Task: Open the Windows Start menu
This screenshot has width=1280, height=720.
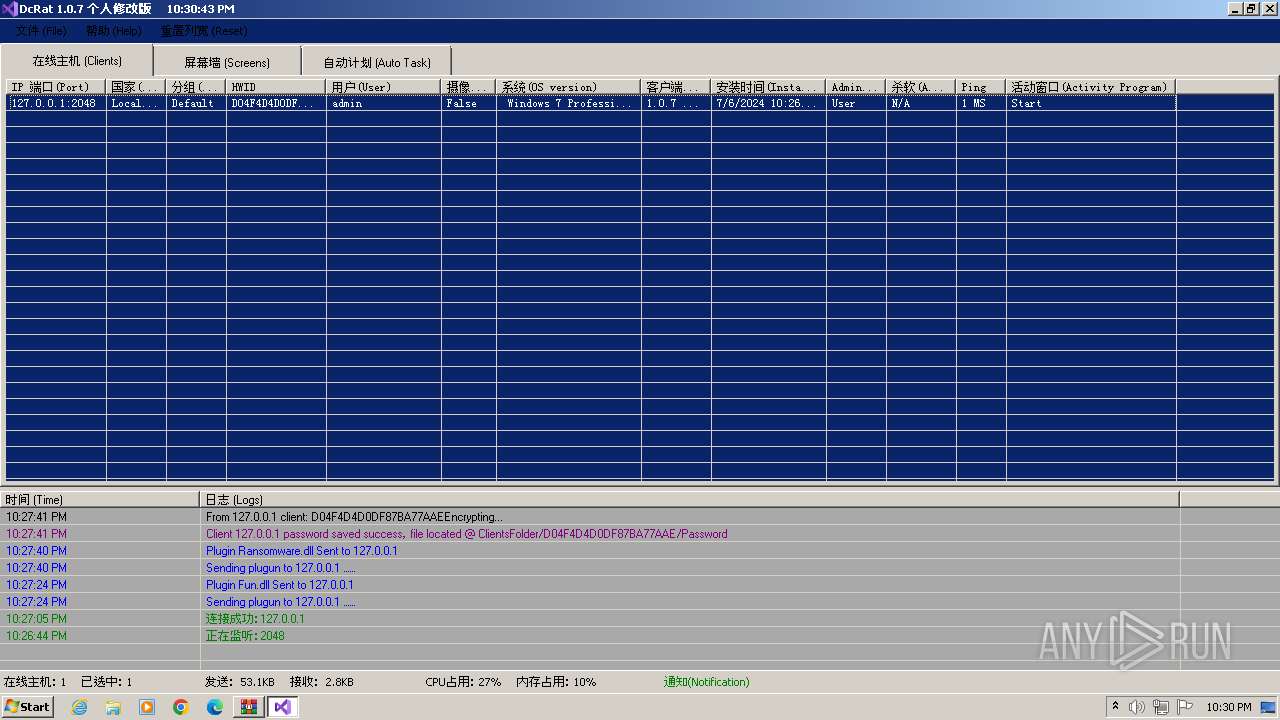Action: 28,706
